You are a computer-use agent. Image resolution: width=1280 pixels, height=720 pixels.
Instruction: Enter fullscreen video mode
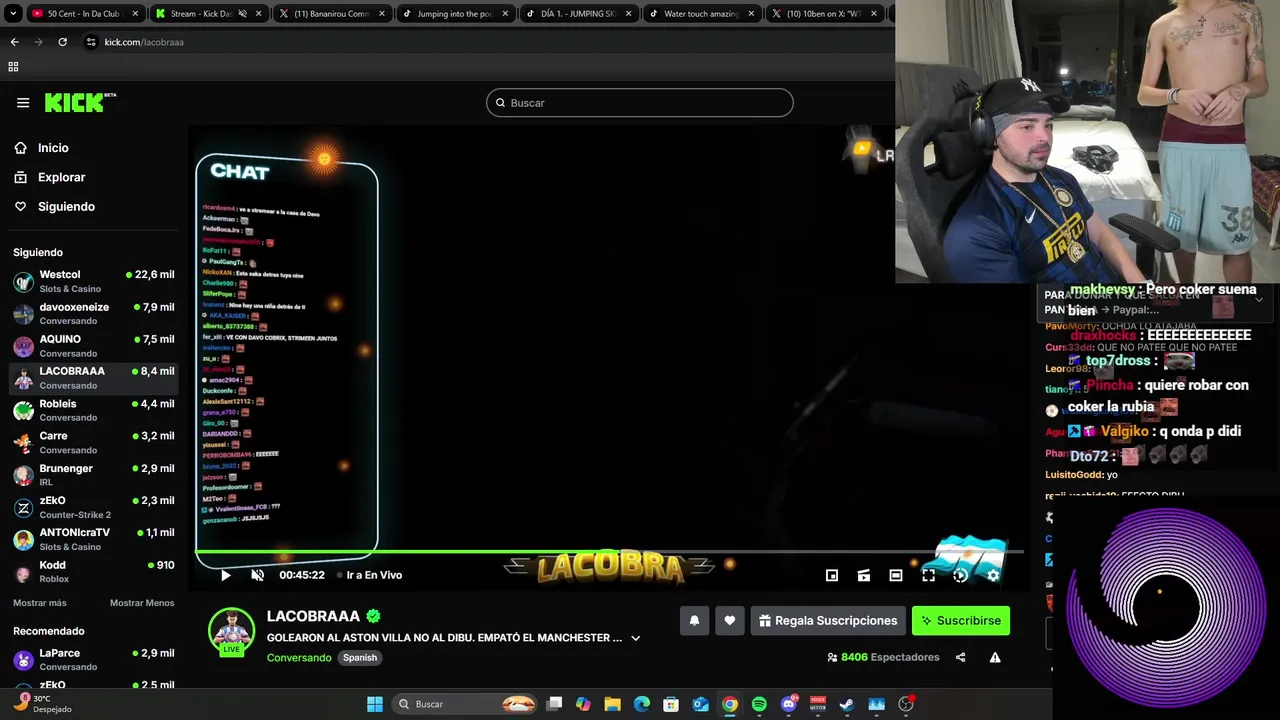point(928,575)
